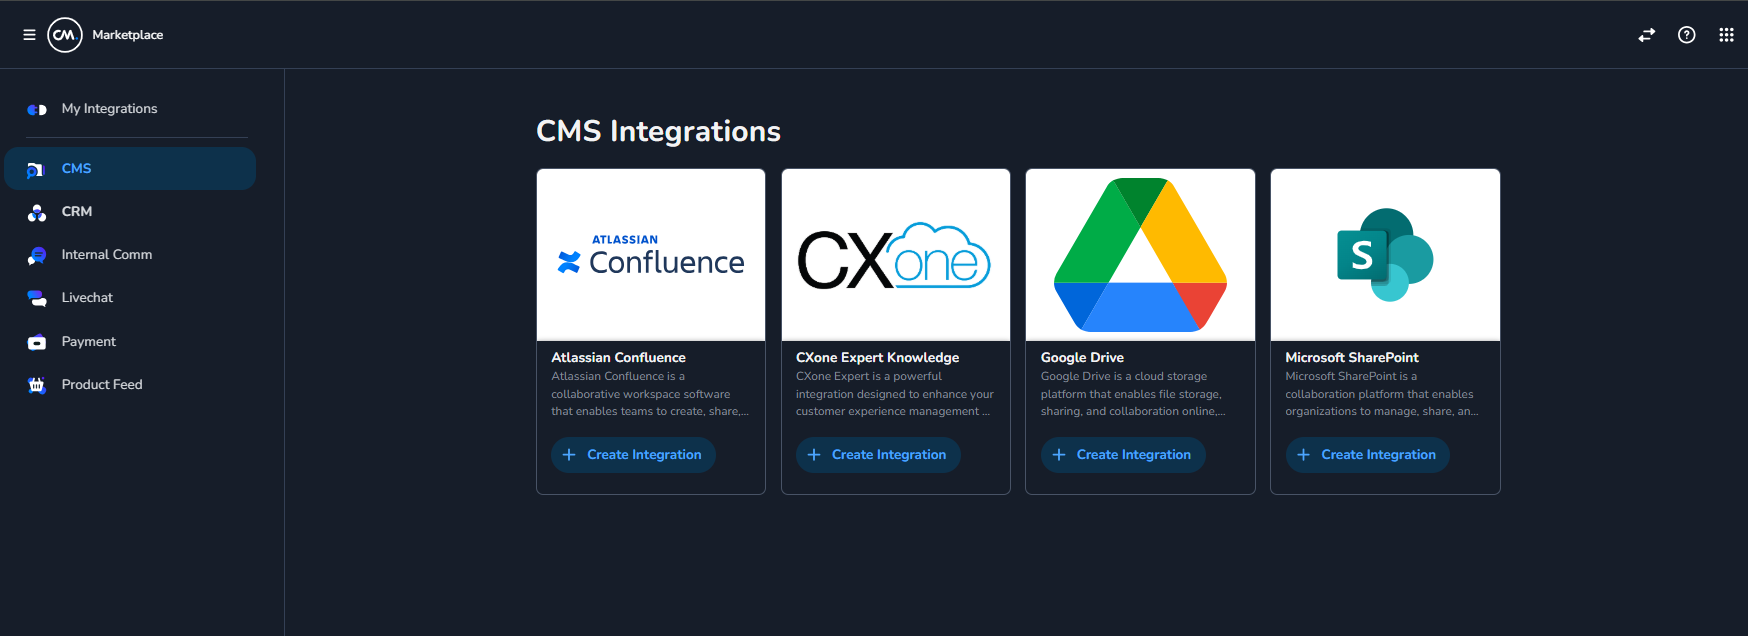This screenshot has width=1748, height=636.
Task: Click the Google Drive card title
Action: coord(1082,358)
